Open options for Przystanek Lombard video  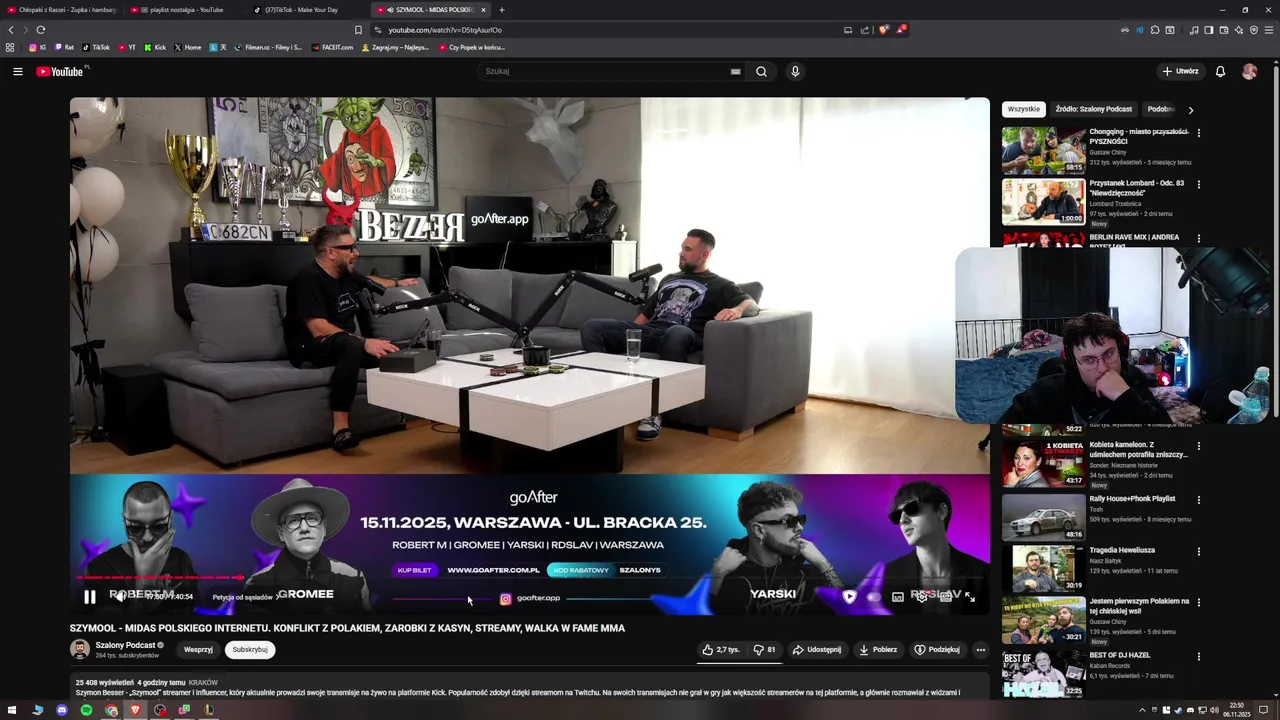tap(1199, 185)
